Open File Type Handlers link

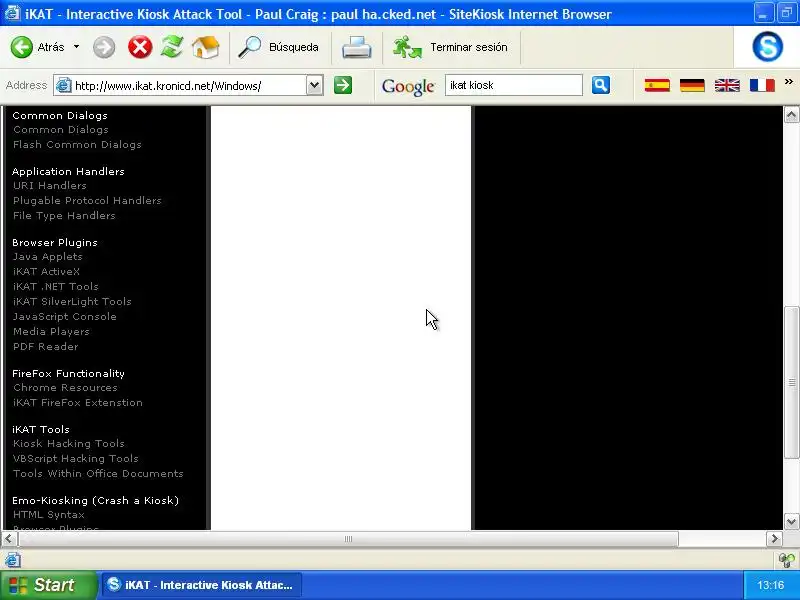click(x=64, y=215)
